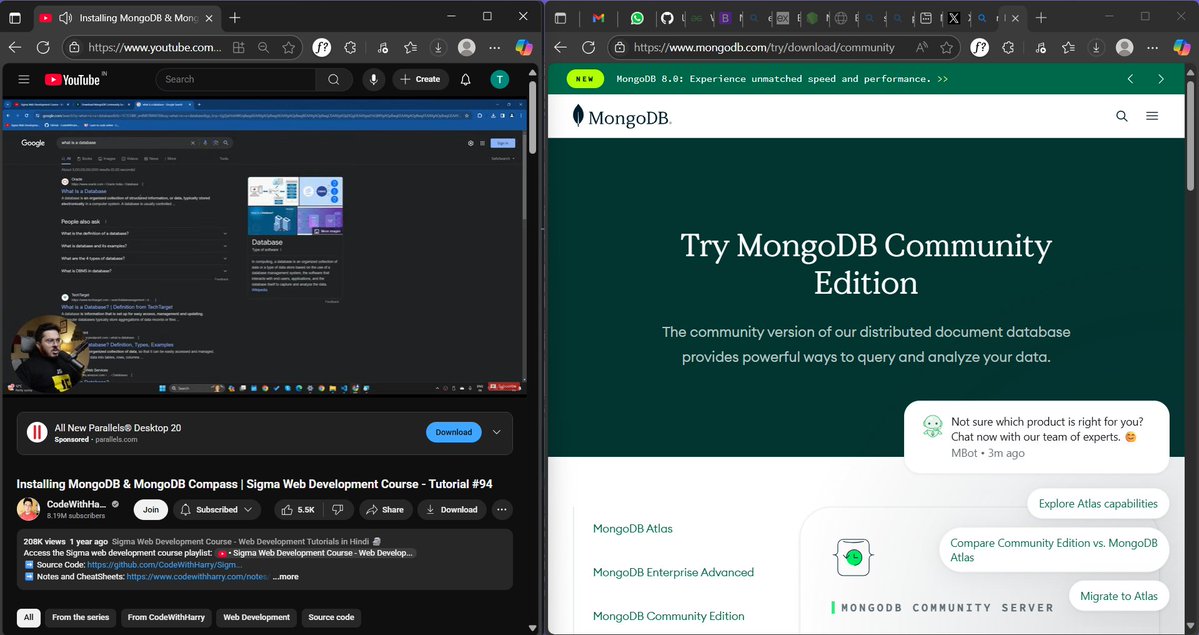Open extensions in the YouTube browser window
Screen dimensions: 1199x635
tap(350, 47)
